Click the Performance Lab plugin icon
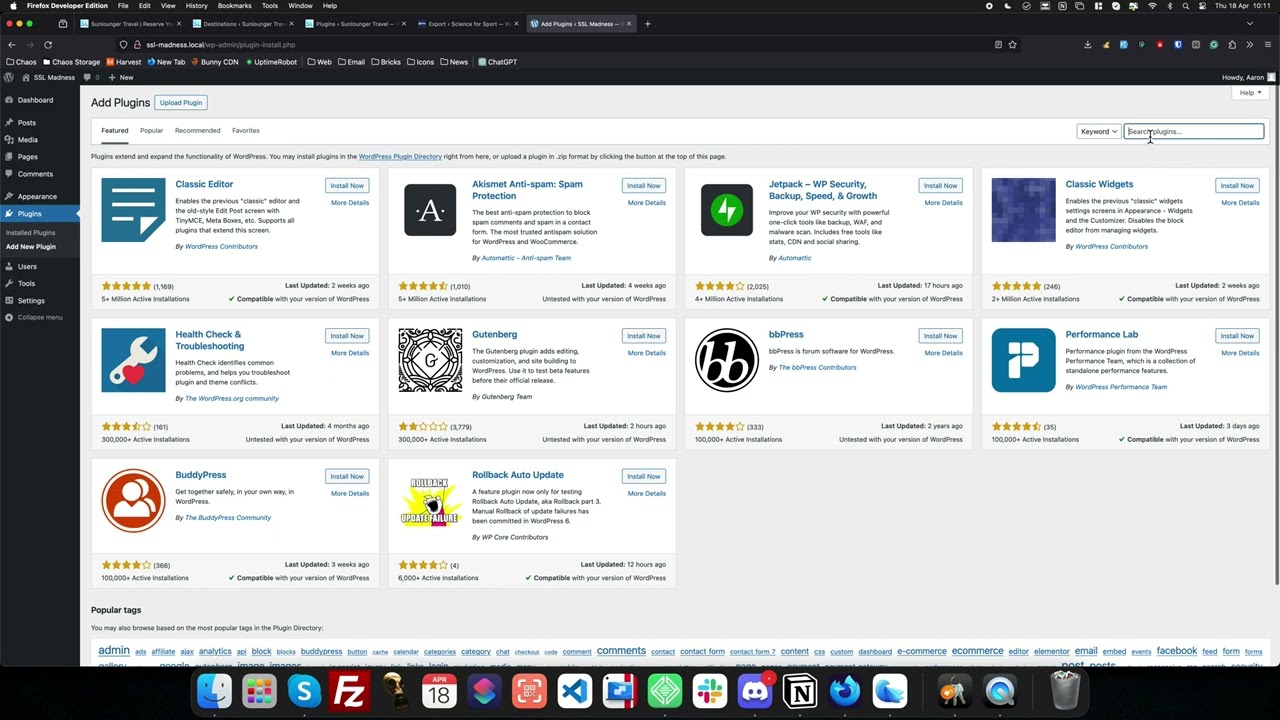This screenshot has height=720, width=1280. tap(1023, 360)
